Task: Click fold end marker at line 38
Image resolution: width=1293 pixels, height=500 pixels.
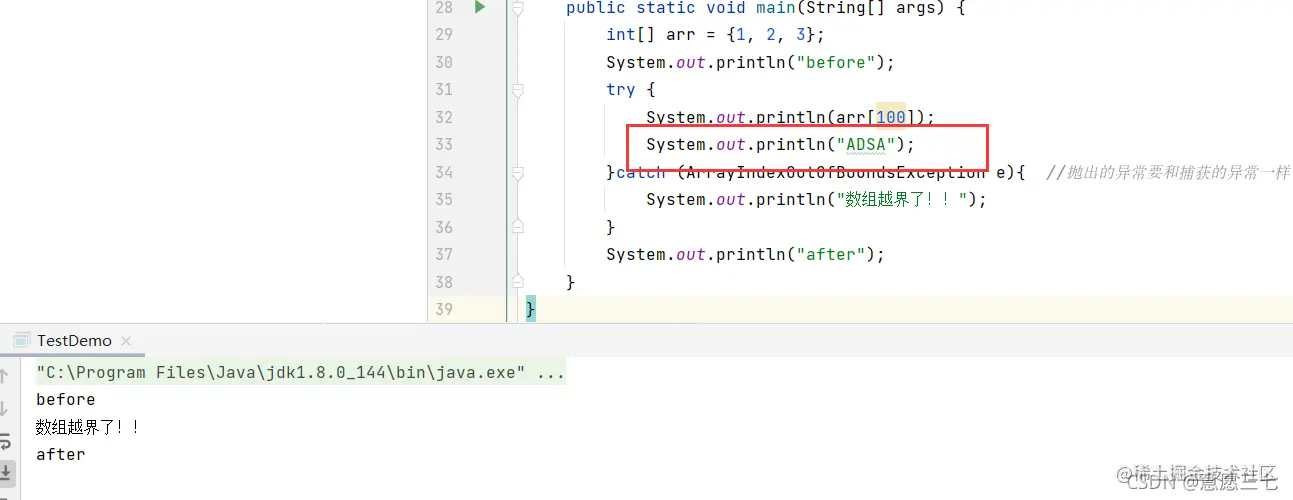Action: (517, 282)
